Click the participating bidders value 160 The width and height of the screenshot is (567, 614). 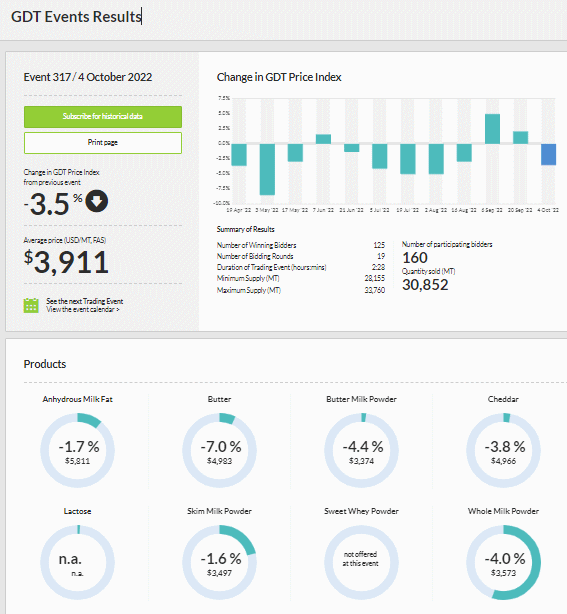click(415, 258)
